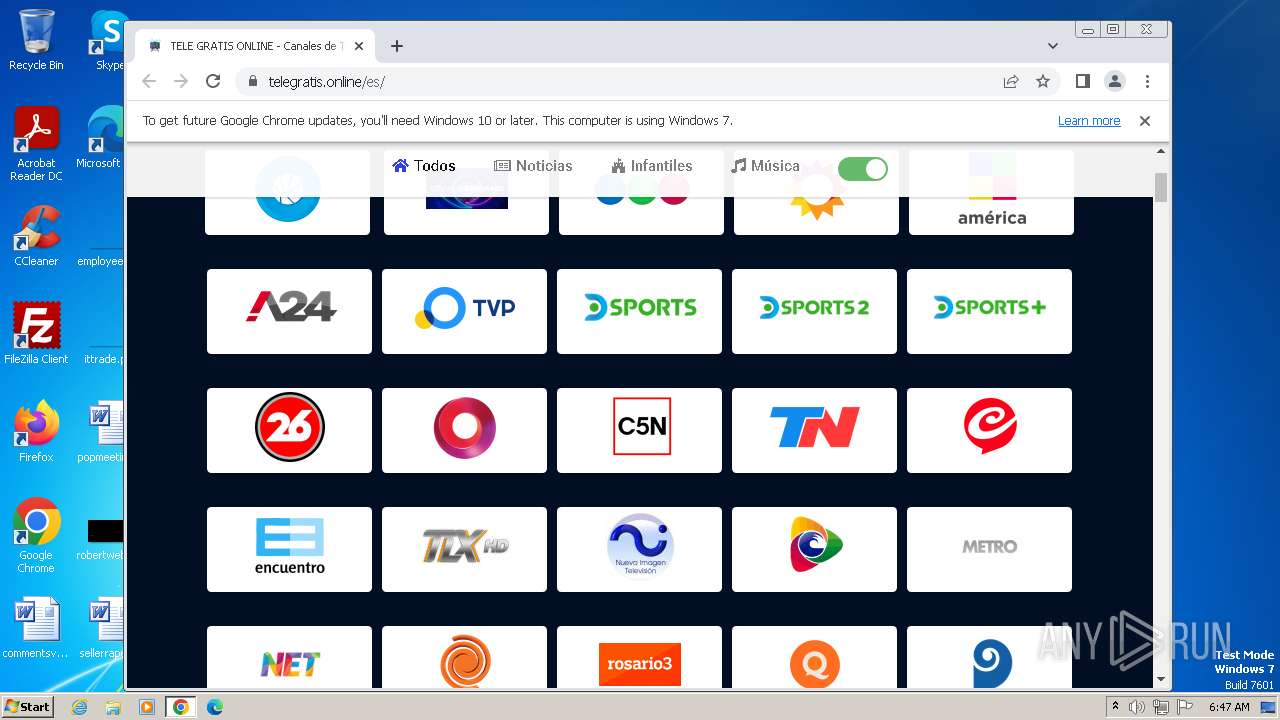Image resolution: width=1280 pixels, height=720 pixels.
Task: Open the NET channel tile
Action: (x=289, y=657)
